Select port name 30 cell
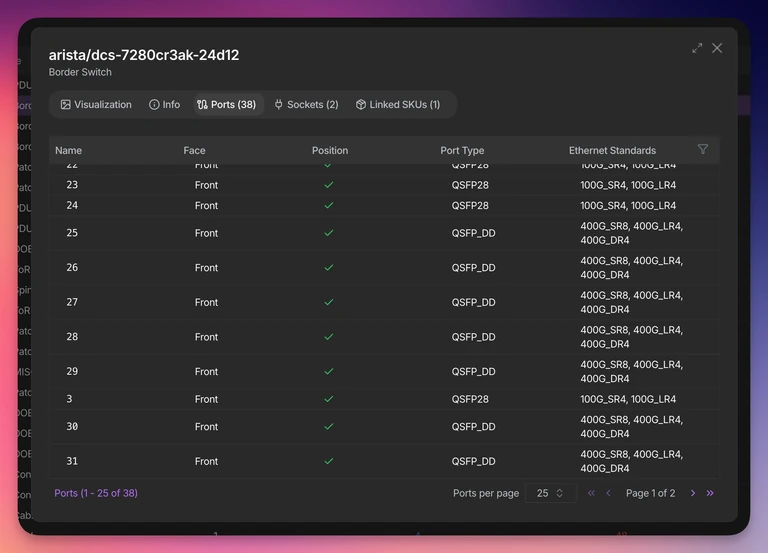Viewport: 768px width, 553px height. click(x=72, y=427)
